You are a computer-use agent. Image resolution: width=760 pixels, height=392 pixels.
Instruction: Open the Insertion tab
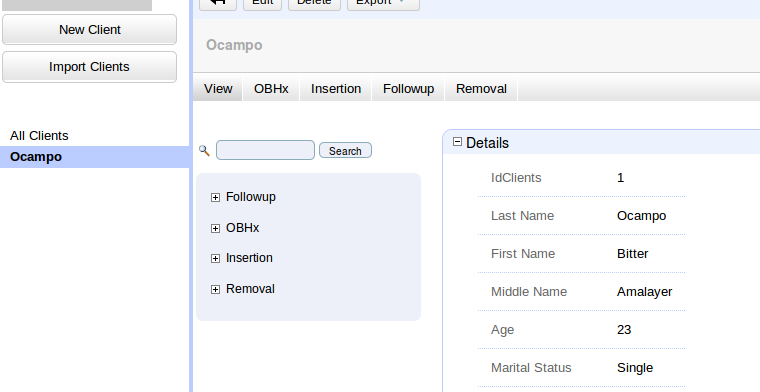[336, 89]
